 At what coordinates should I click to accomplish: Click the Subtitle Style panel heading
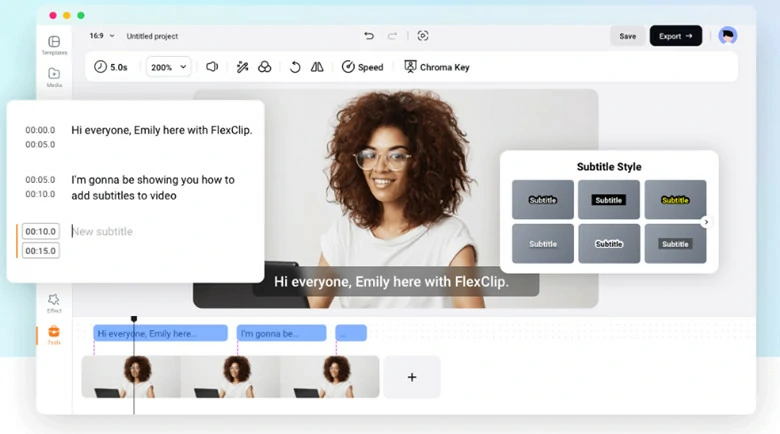click(x=609, y=167)
